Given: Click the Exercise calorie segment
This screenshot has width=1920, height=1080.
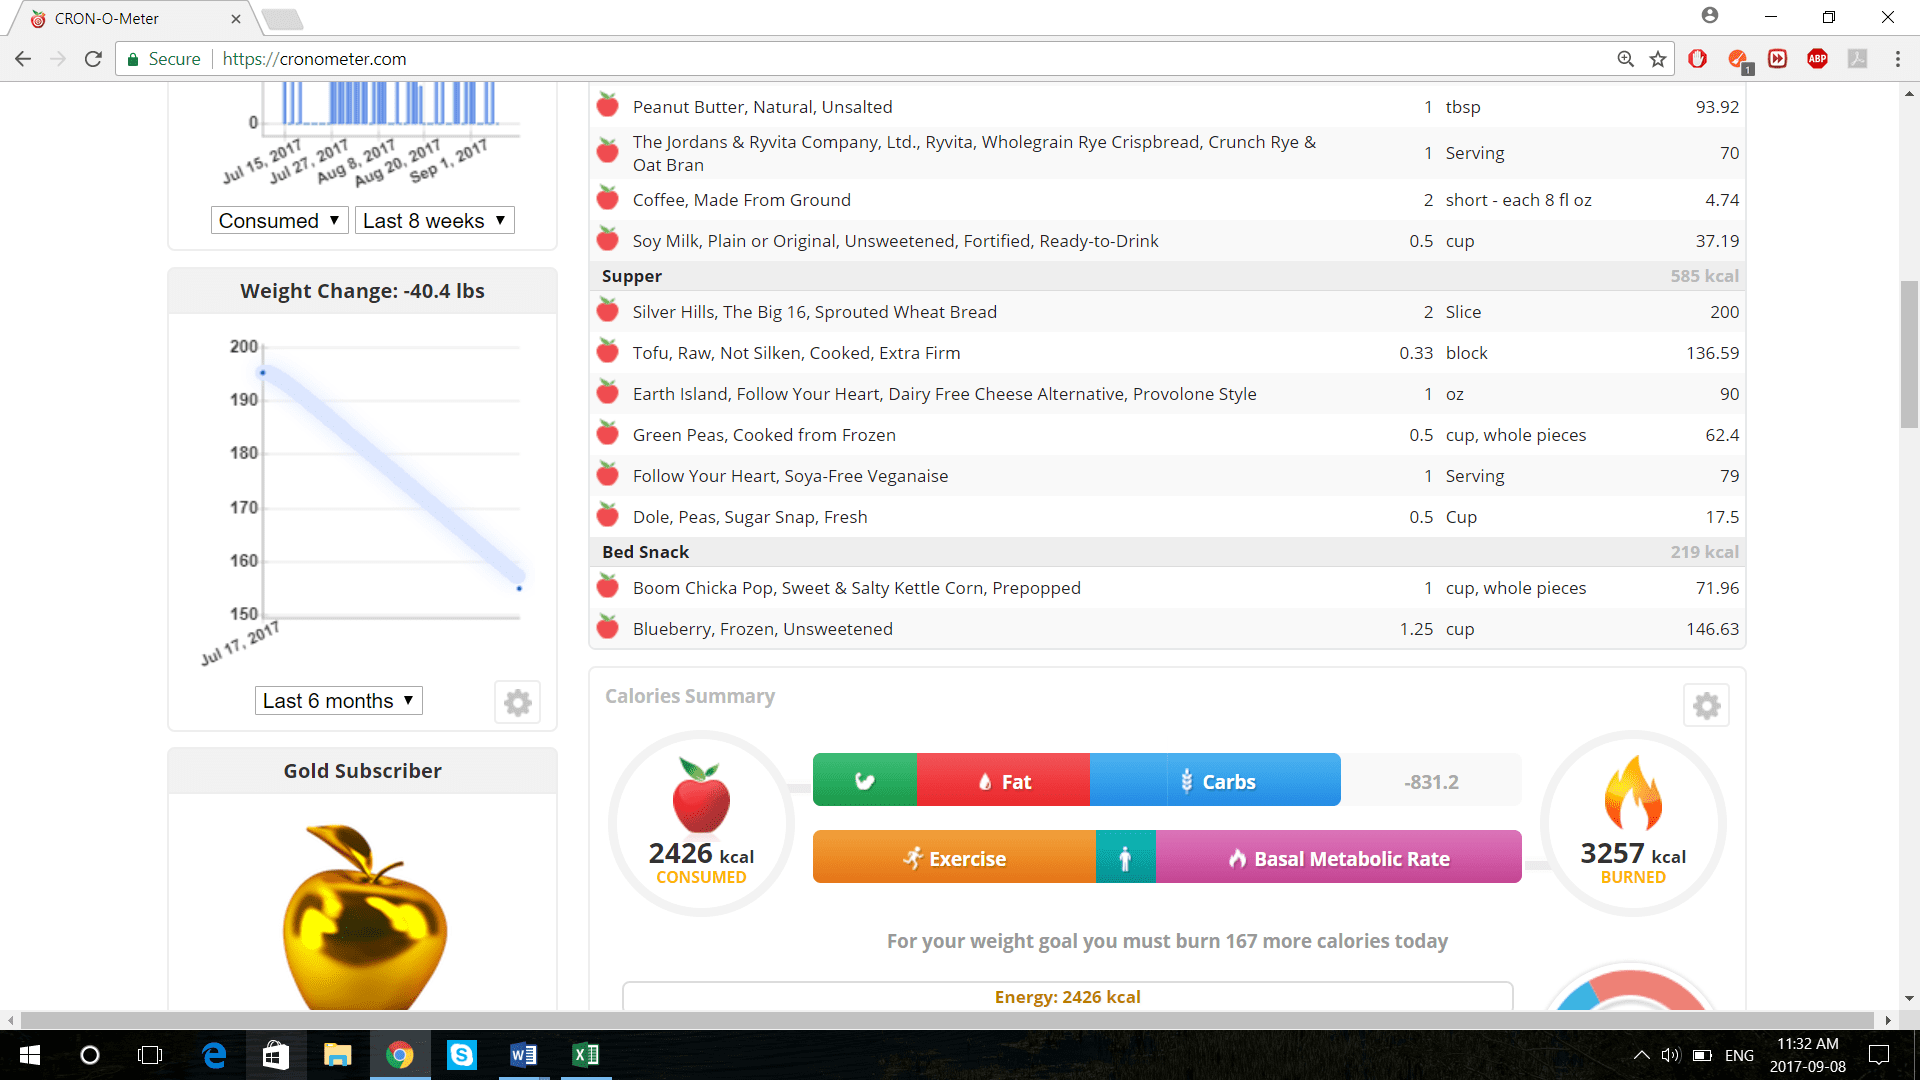Looking at the screenshot, I should click(954, 857).
